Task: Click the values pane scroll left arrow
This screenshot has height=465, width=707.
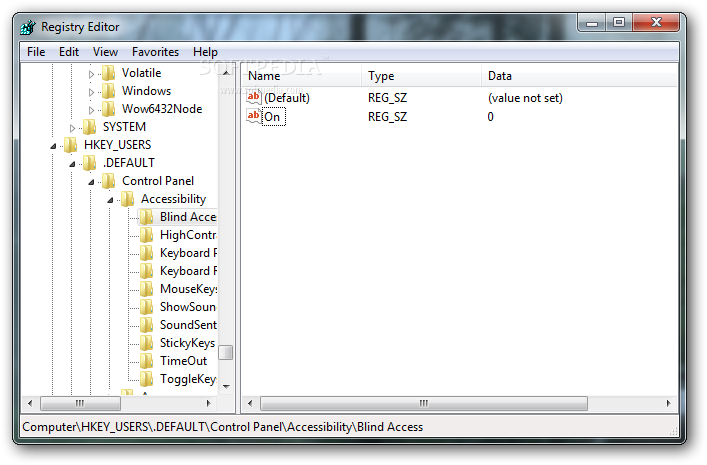Action: point(250,403)
